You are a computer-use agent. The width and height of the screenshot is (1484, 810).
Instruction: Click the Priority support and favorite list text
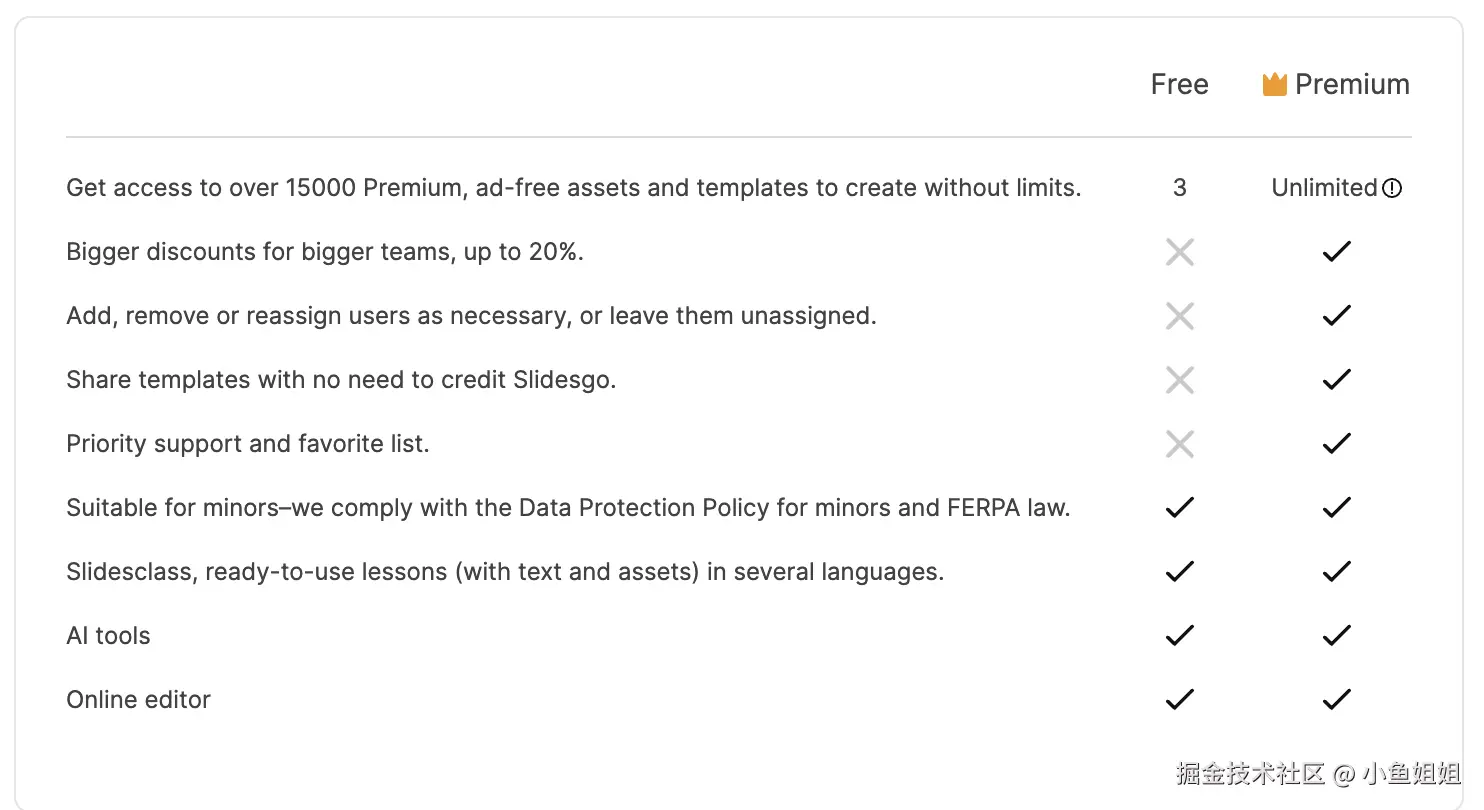(248, 444)
